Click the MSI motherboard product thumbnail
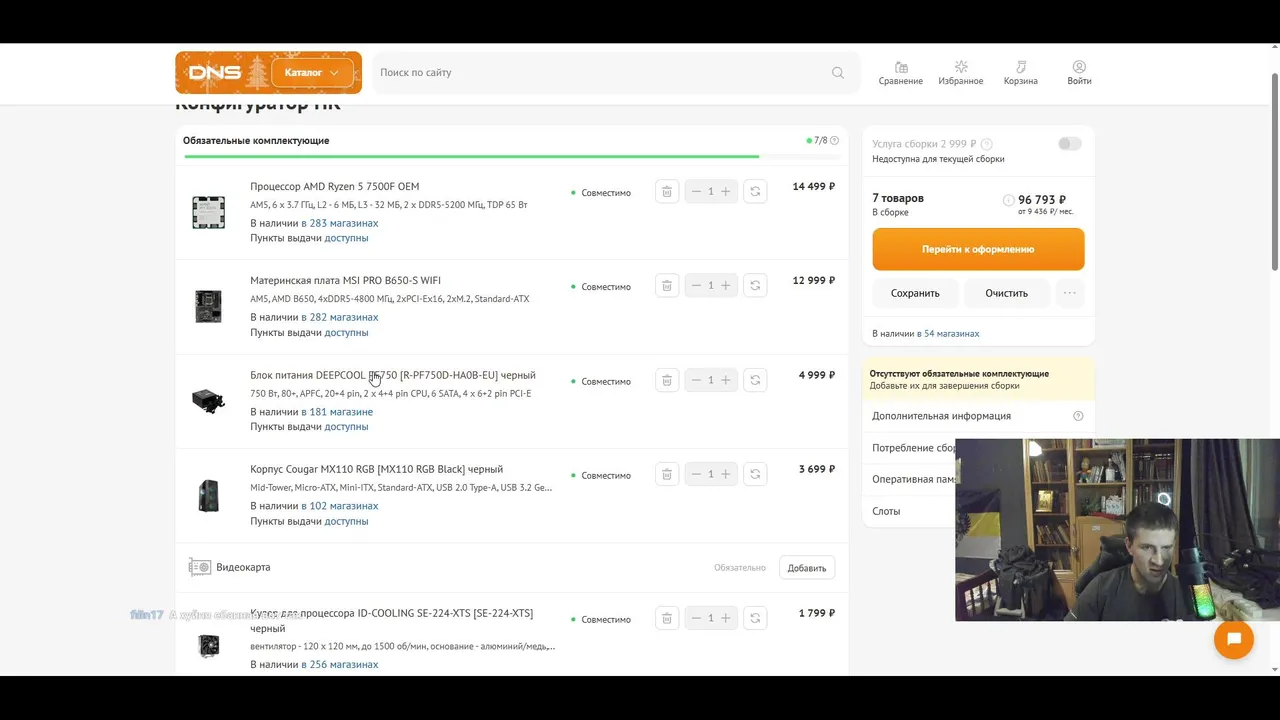 click(208, 306)
